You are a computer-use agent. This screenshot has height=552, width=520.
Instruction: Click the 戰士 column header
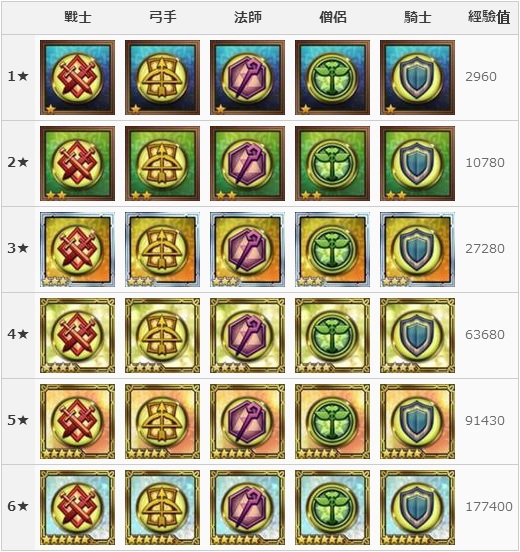coord(77,17)
